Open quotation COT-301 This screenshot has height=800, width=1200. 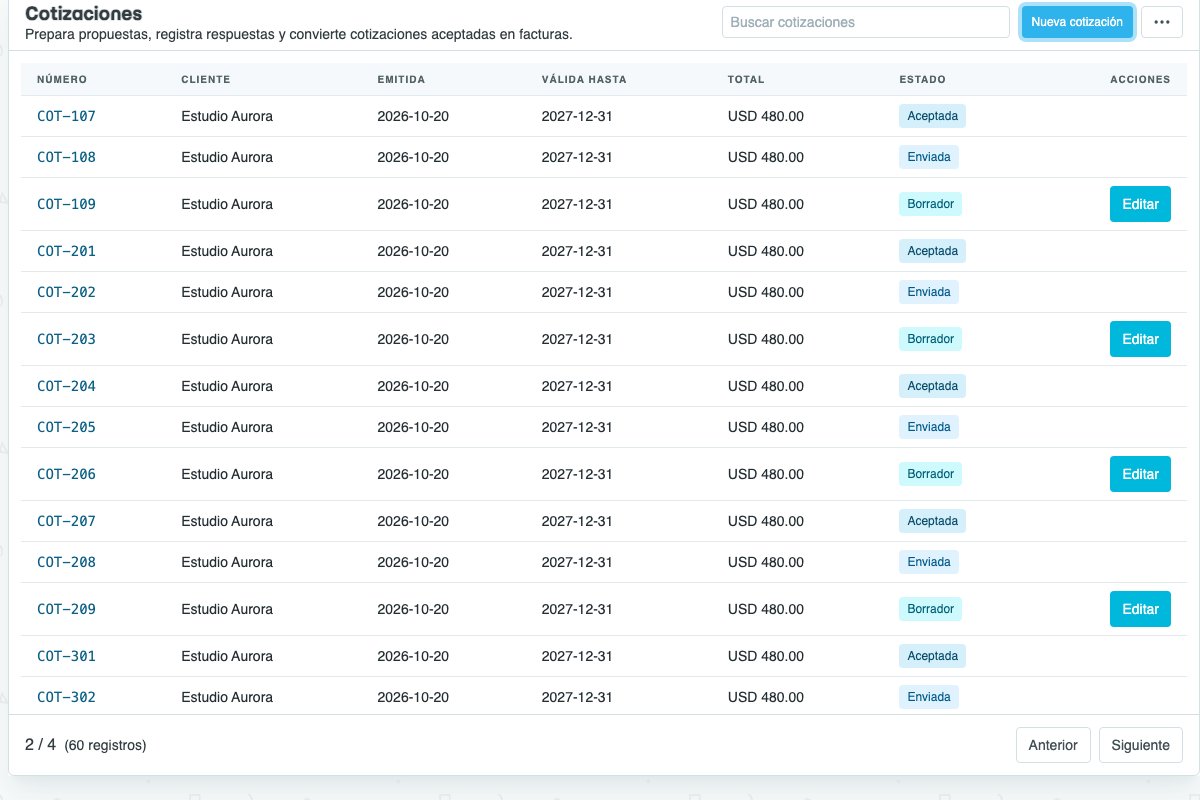tap(66, 656)
